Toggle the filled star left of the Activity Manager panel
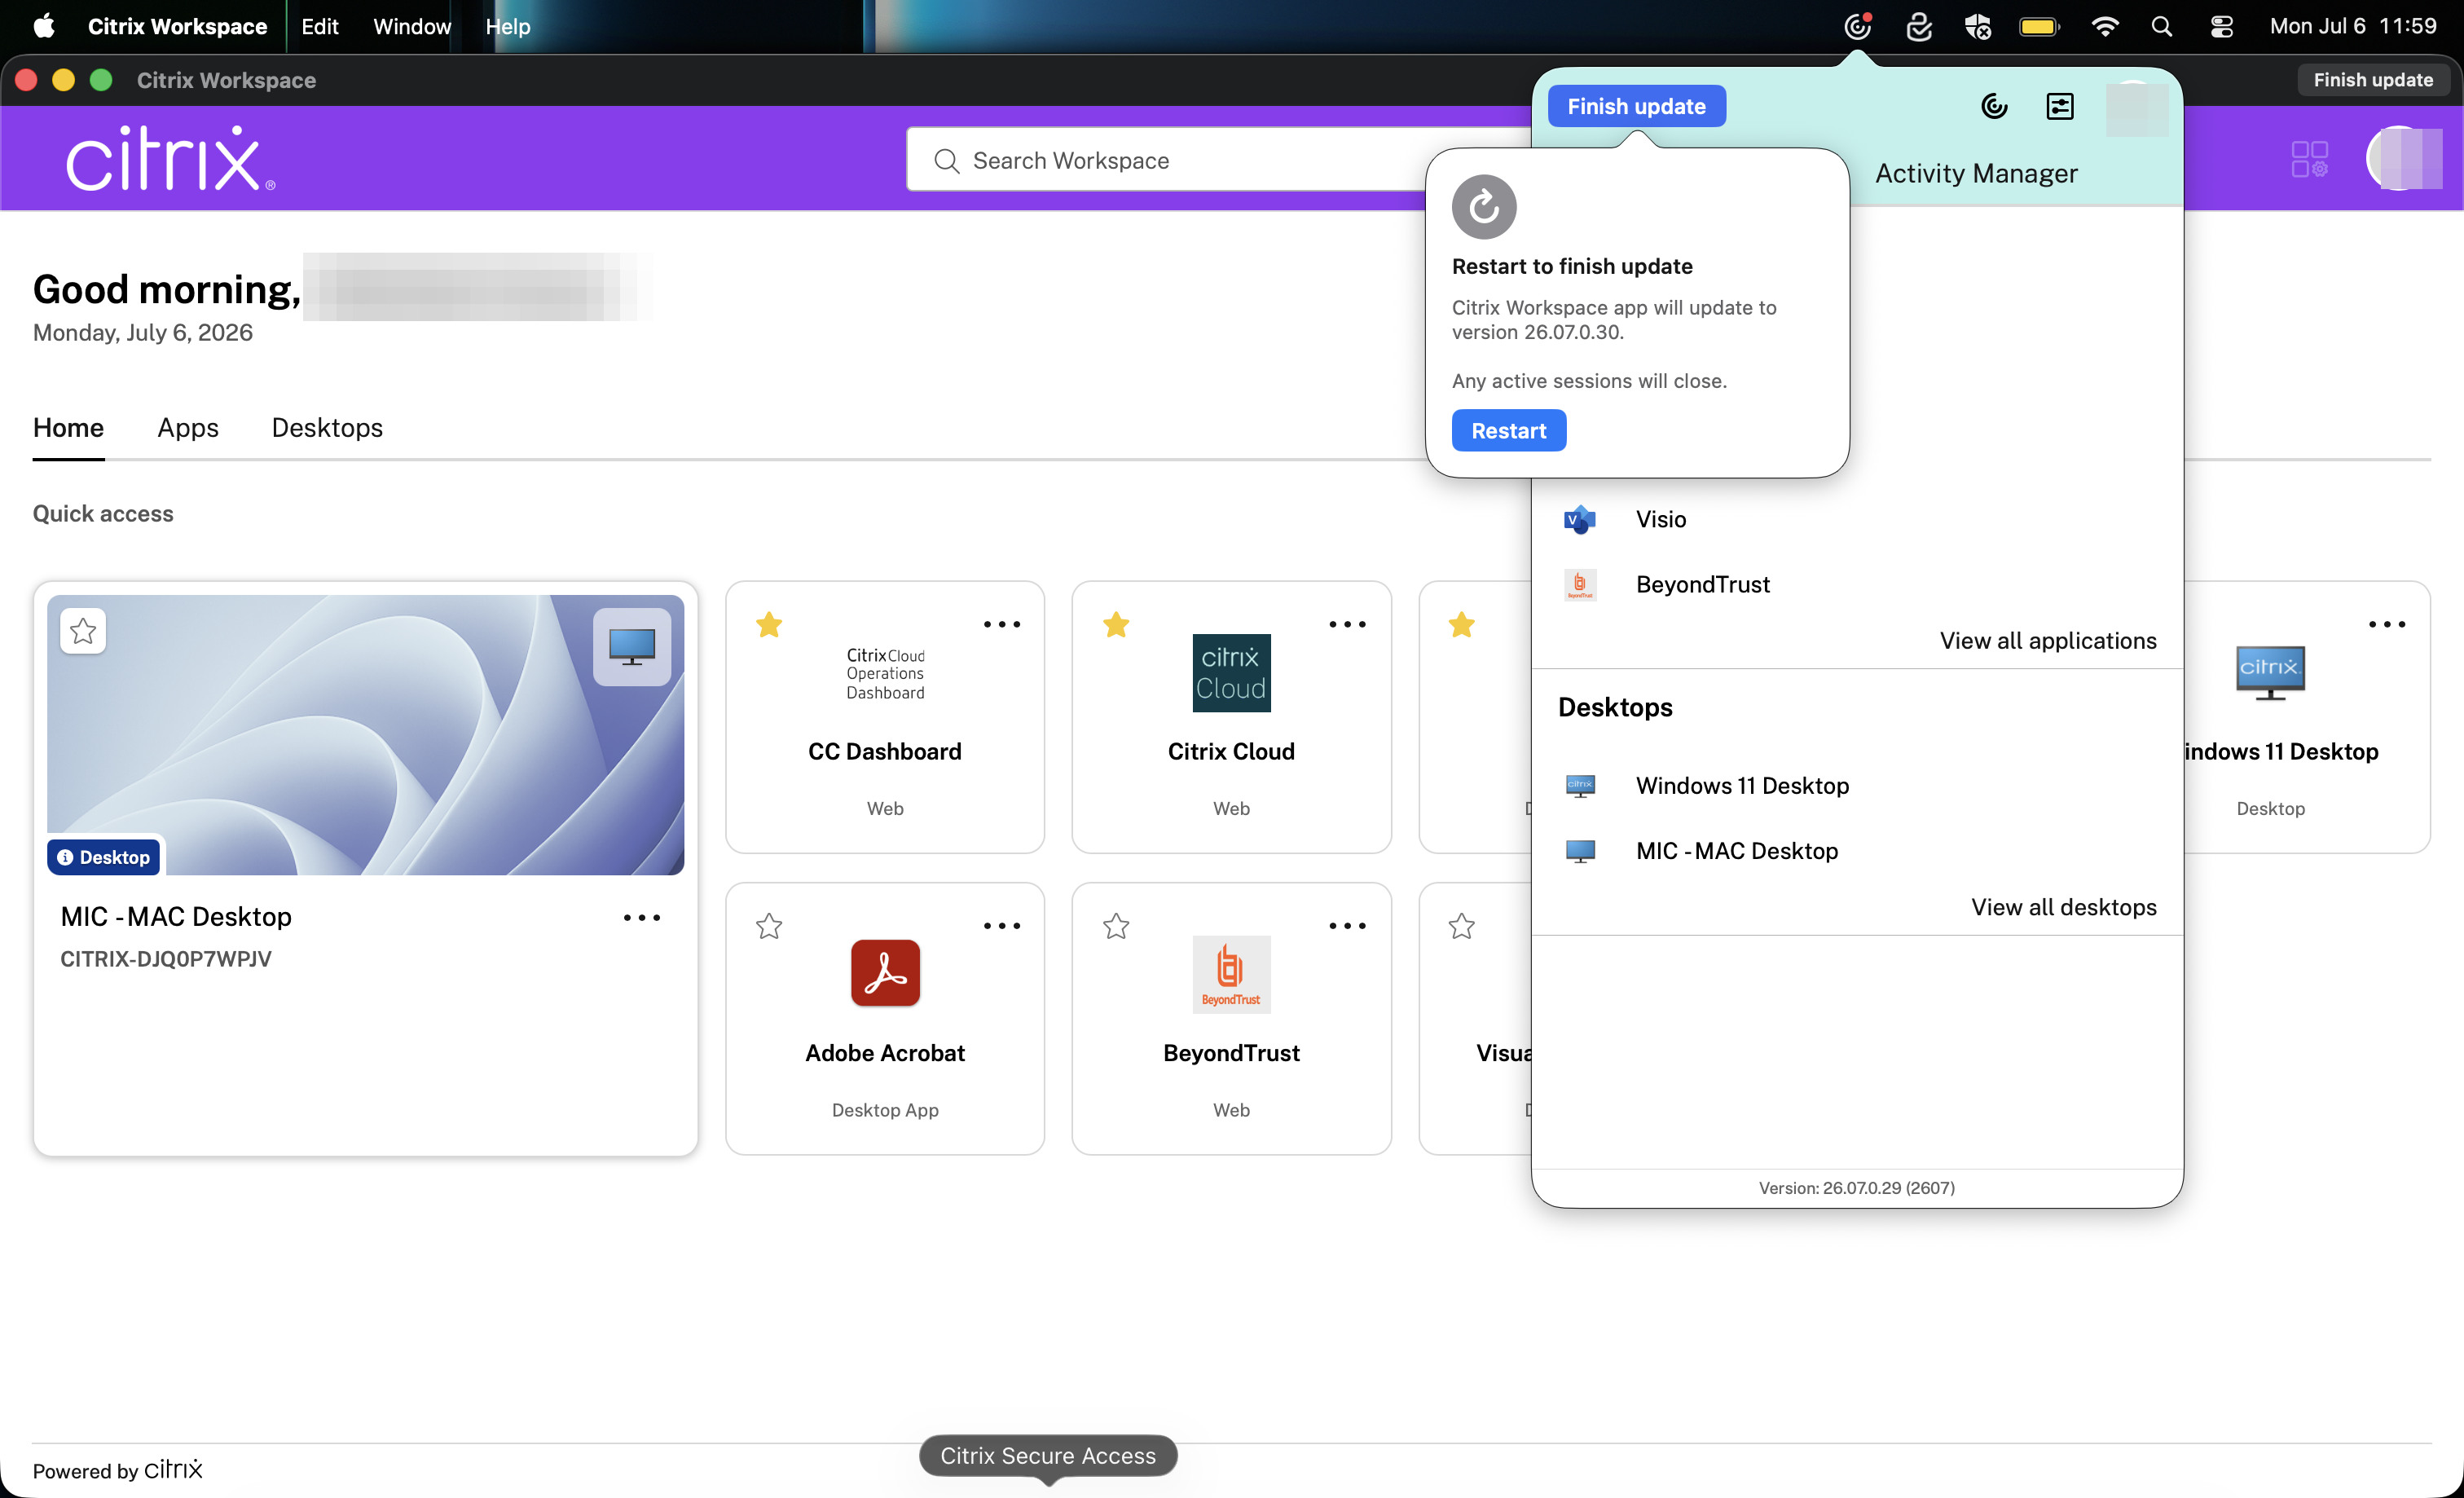This screenshot has height=1498, width=2464. click(x=1462, y=625)
